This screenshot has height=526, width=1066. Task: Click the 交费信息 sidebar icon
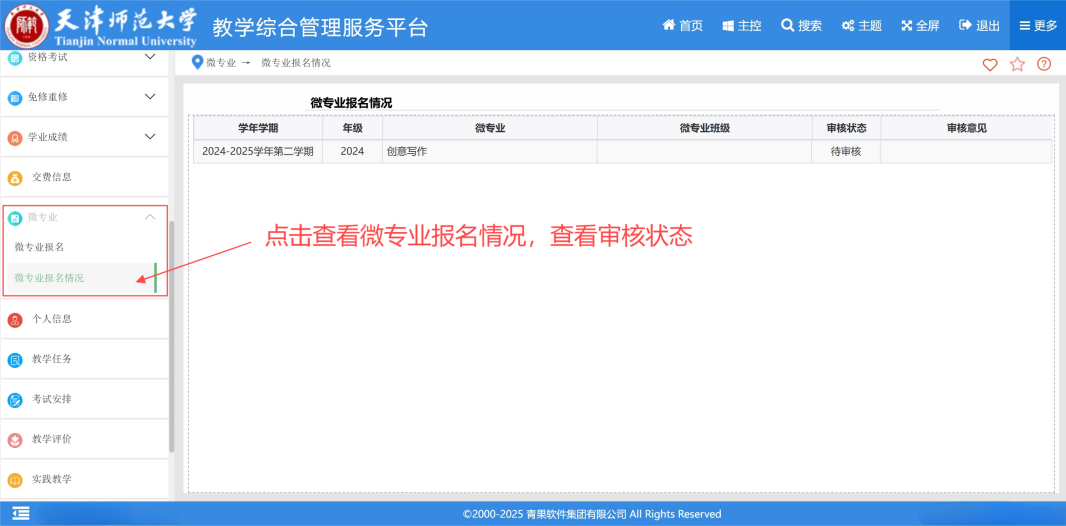coord(15,178)
